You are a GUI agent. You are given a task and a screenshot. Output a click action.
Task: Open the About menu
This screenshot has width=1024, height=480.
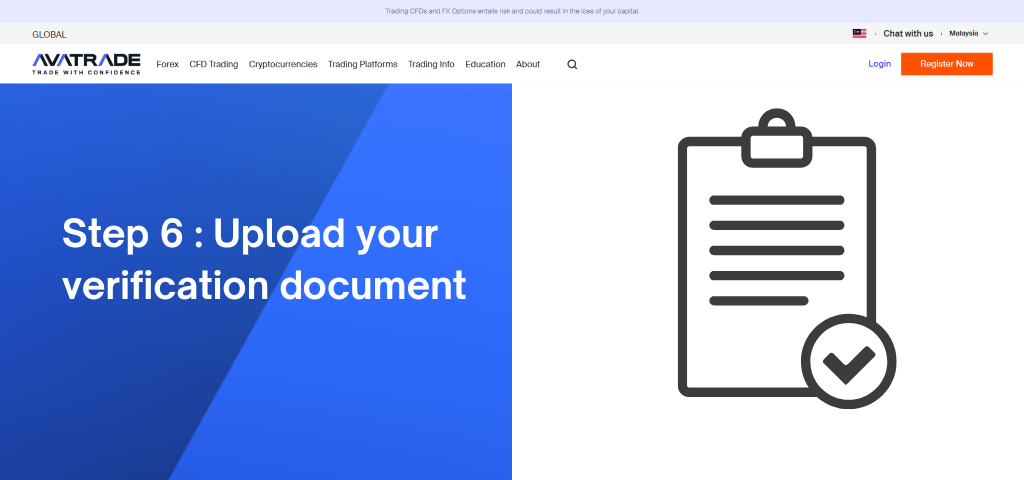(x=528, y=64)
